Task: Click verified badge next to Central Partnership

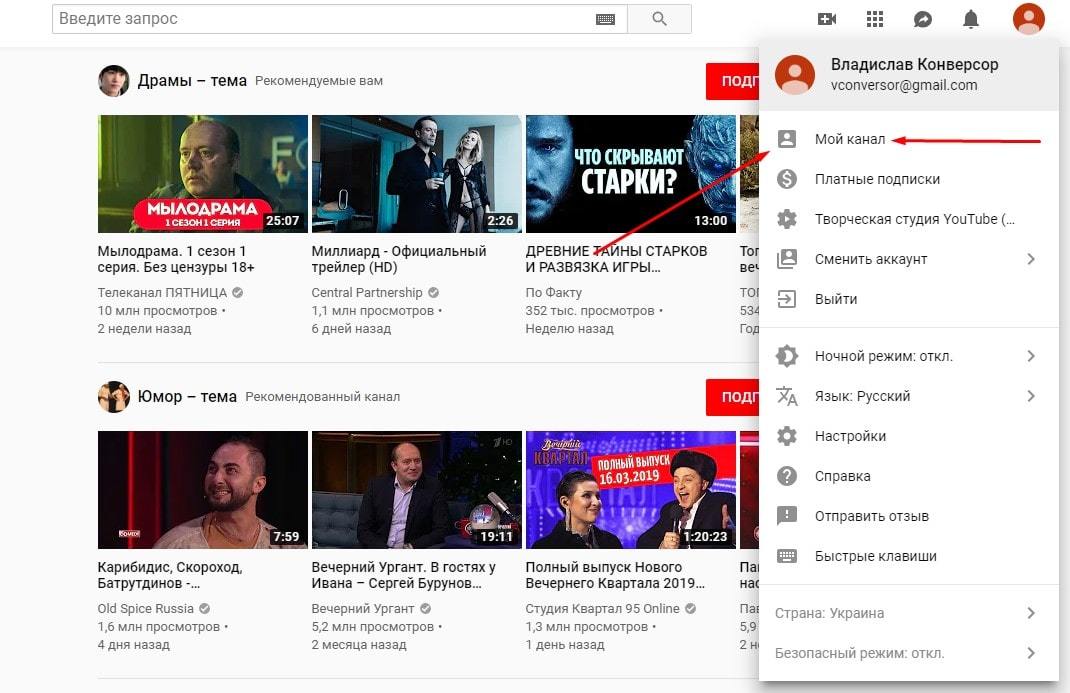Action: 433,293
